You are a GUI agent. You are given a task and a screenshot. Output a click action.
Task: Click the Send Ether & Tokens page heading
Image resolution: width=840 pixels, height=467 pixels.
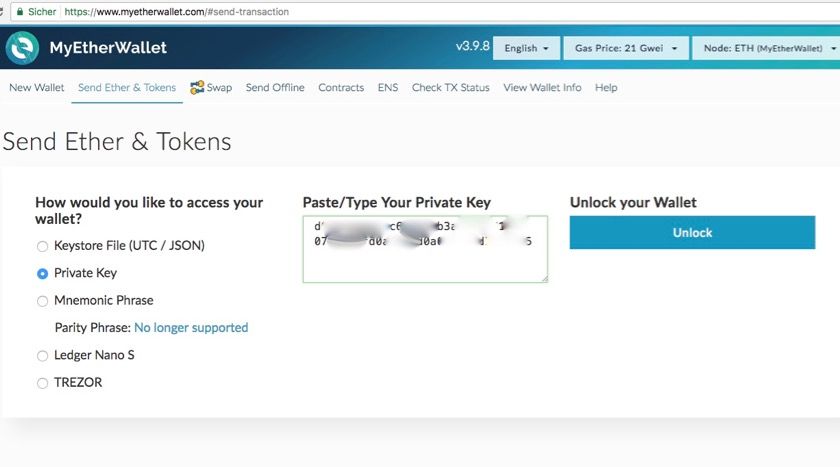coord(117,142)
